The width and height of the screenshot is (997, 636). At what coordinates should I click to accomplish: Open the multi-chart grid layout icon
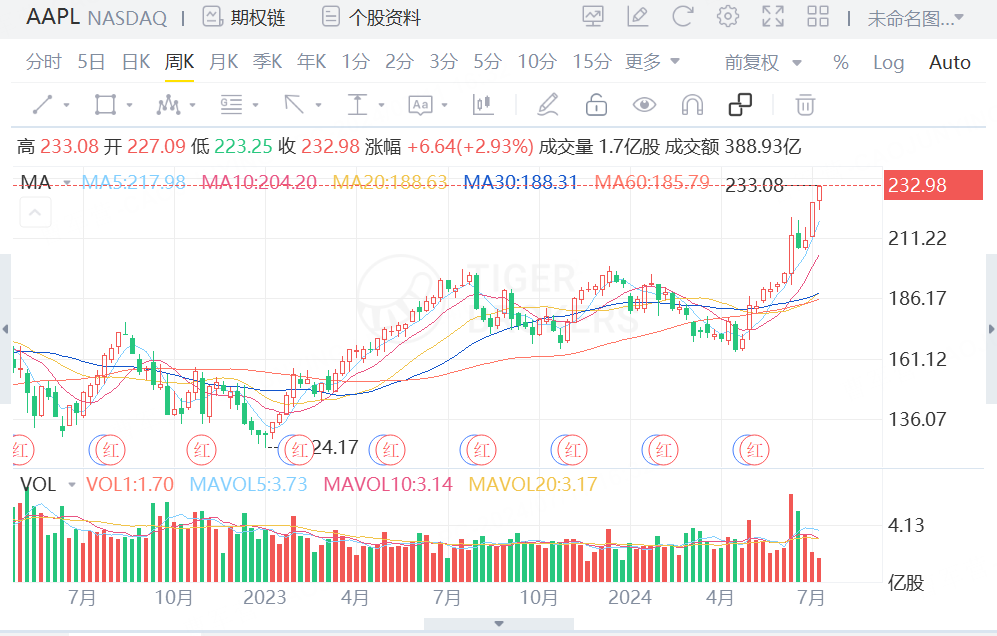[818, 17]
